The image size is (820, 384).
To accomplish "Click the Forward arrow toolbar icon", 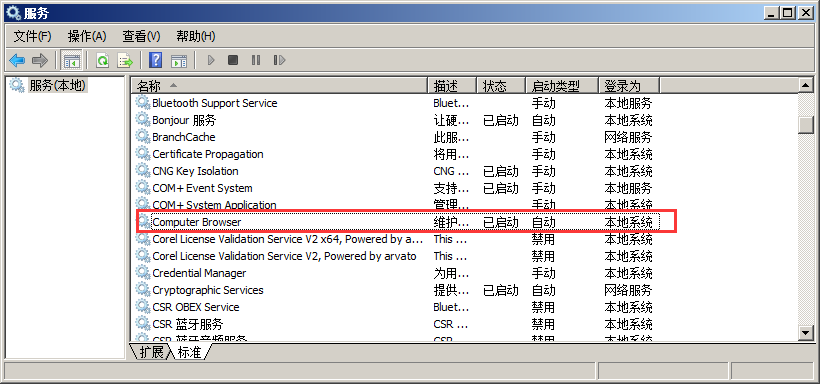I will pos(40,60).
